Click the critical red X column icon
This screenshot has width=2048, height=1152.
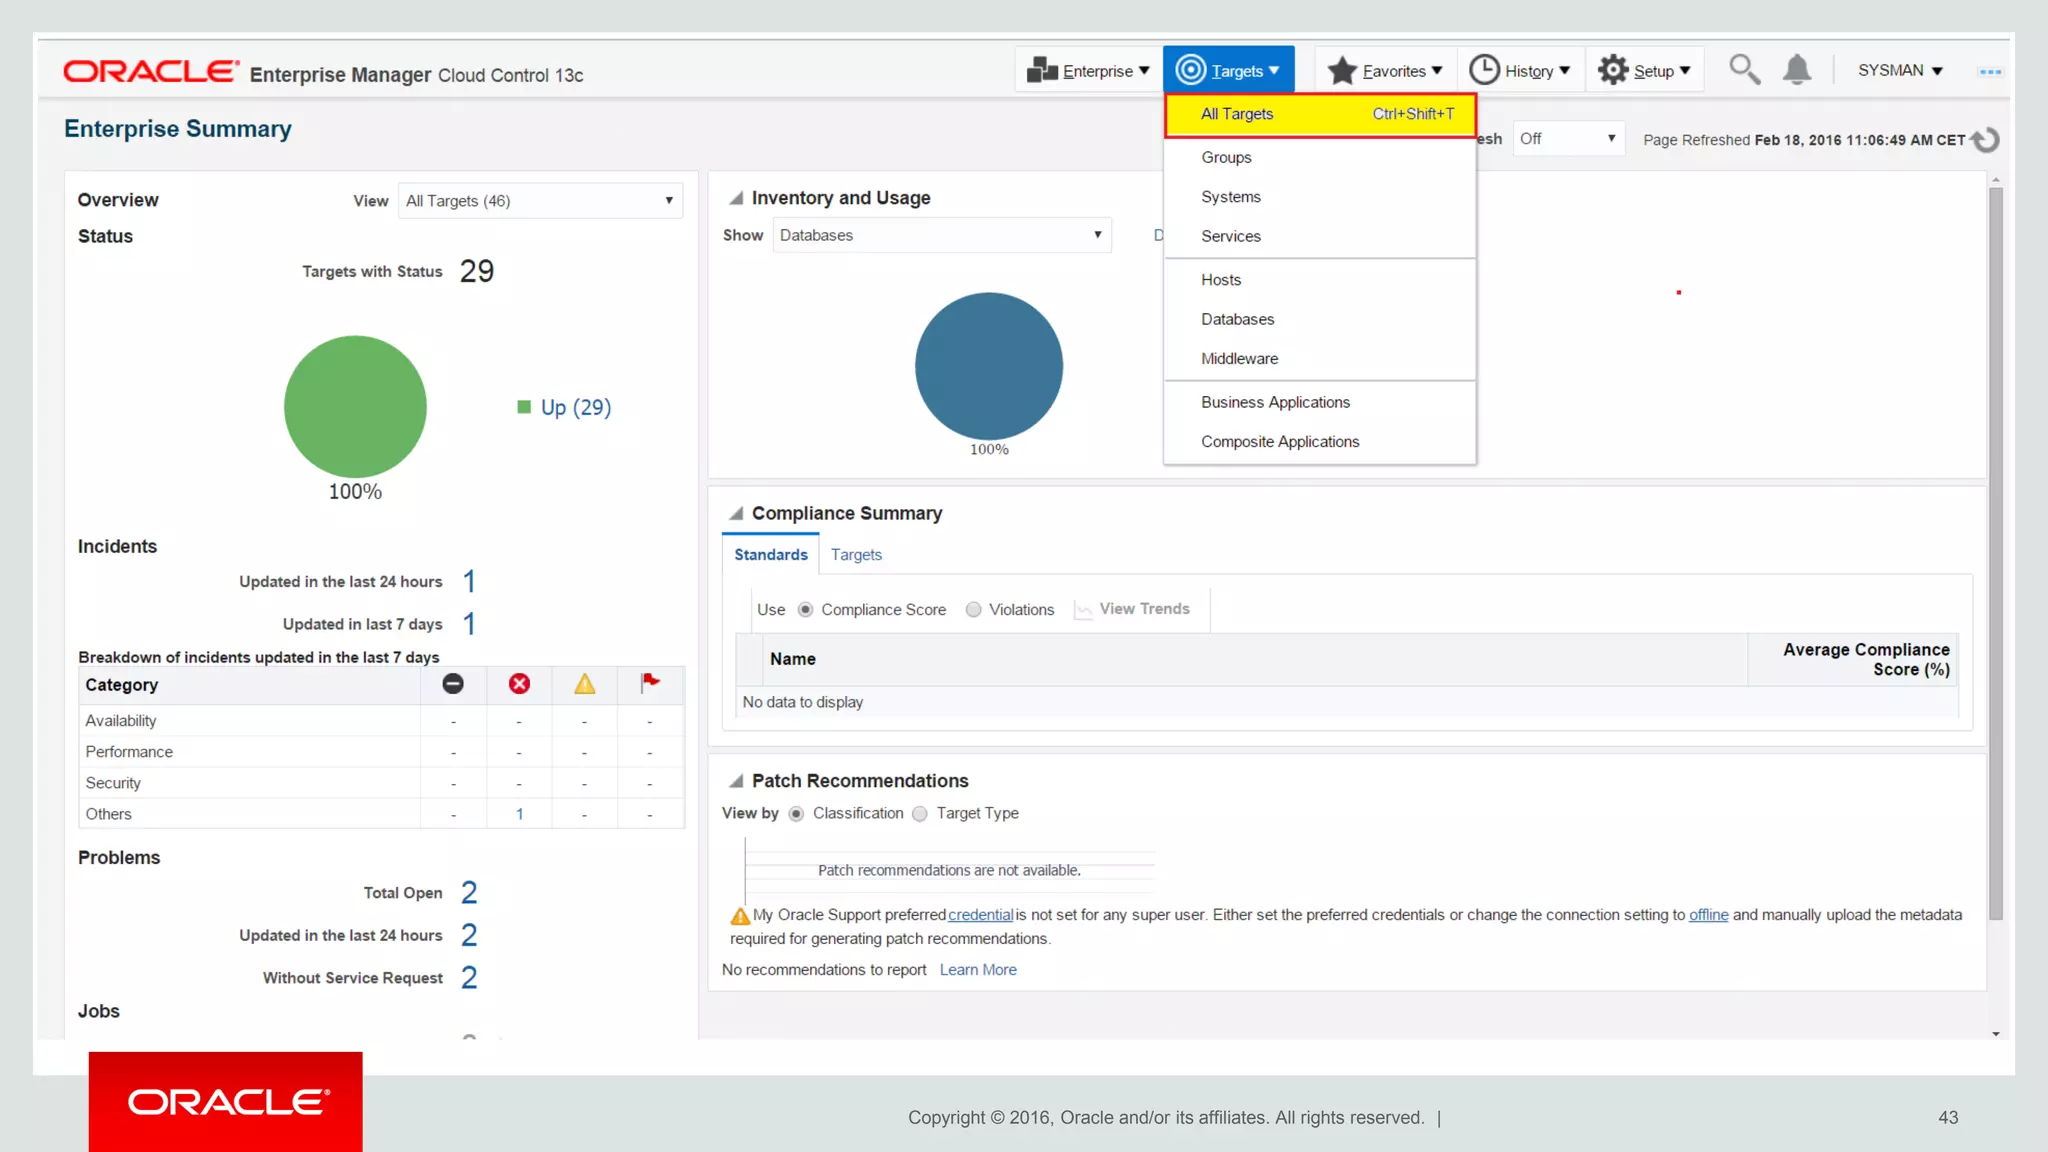(519, 684)
